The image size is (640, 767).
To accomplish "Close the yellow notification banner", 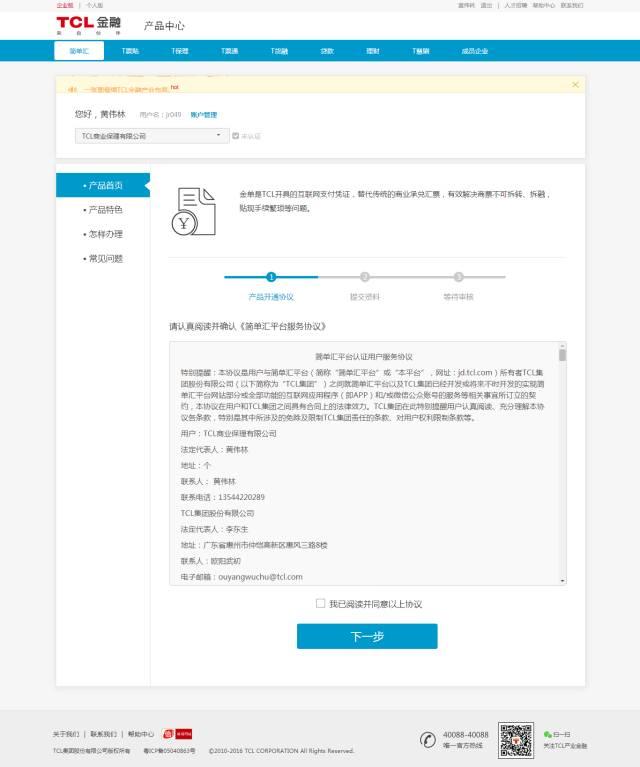I will [575, 85].
